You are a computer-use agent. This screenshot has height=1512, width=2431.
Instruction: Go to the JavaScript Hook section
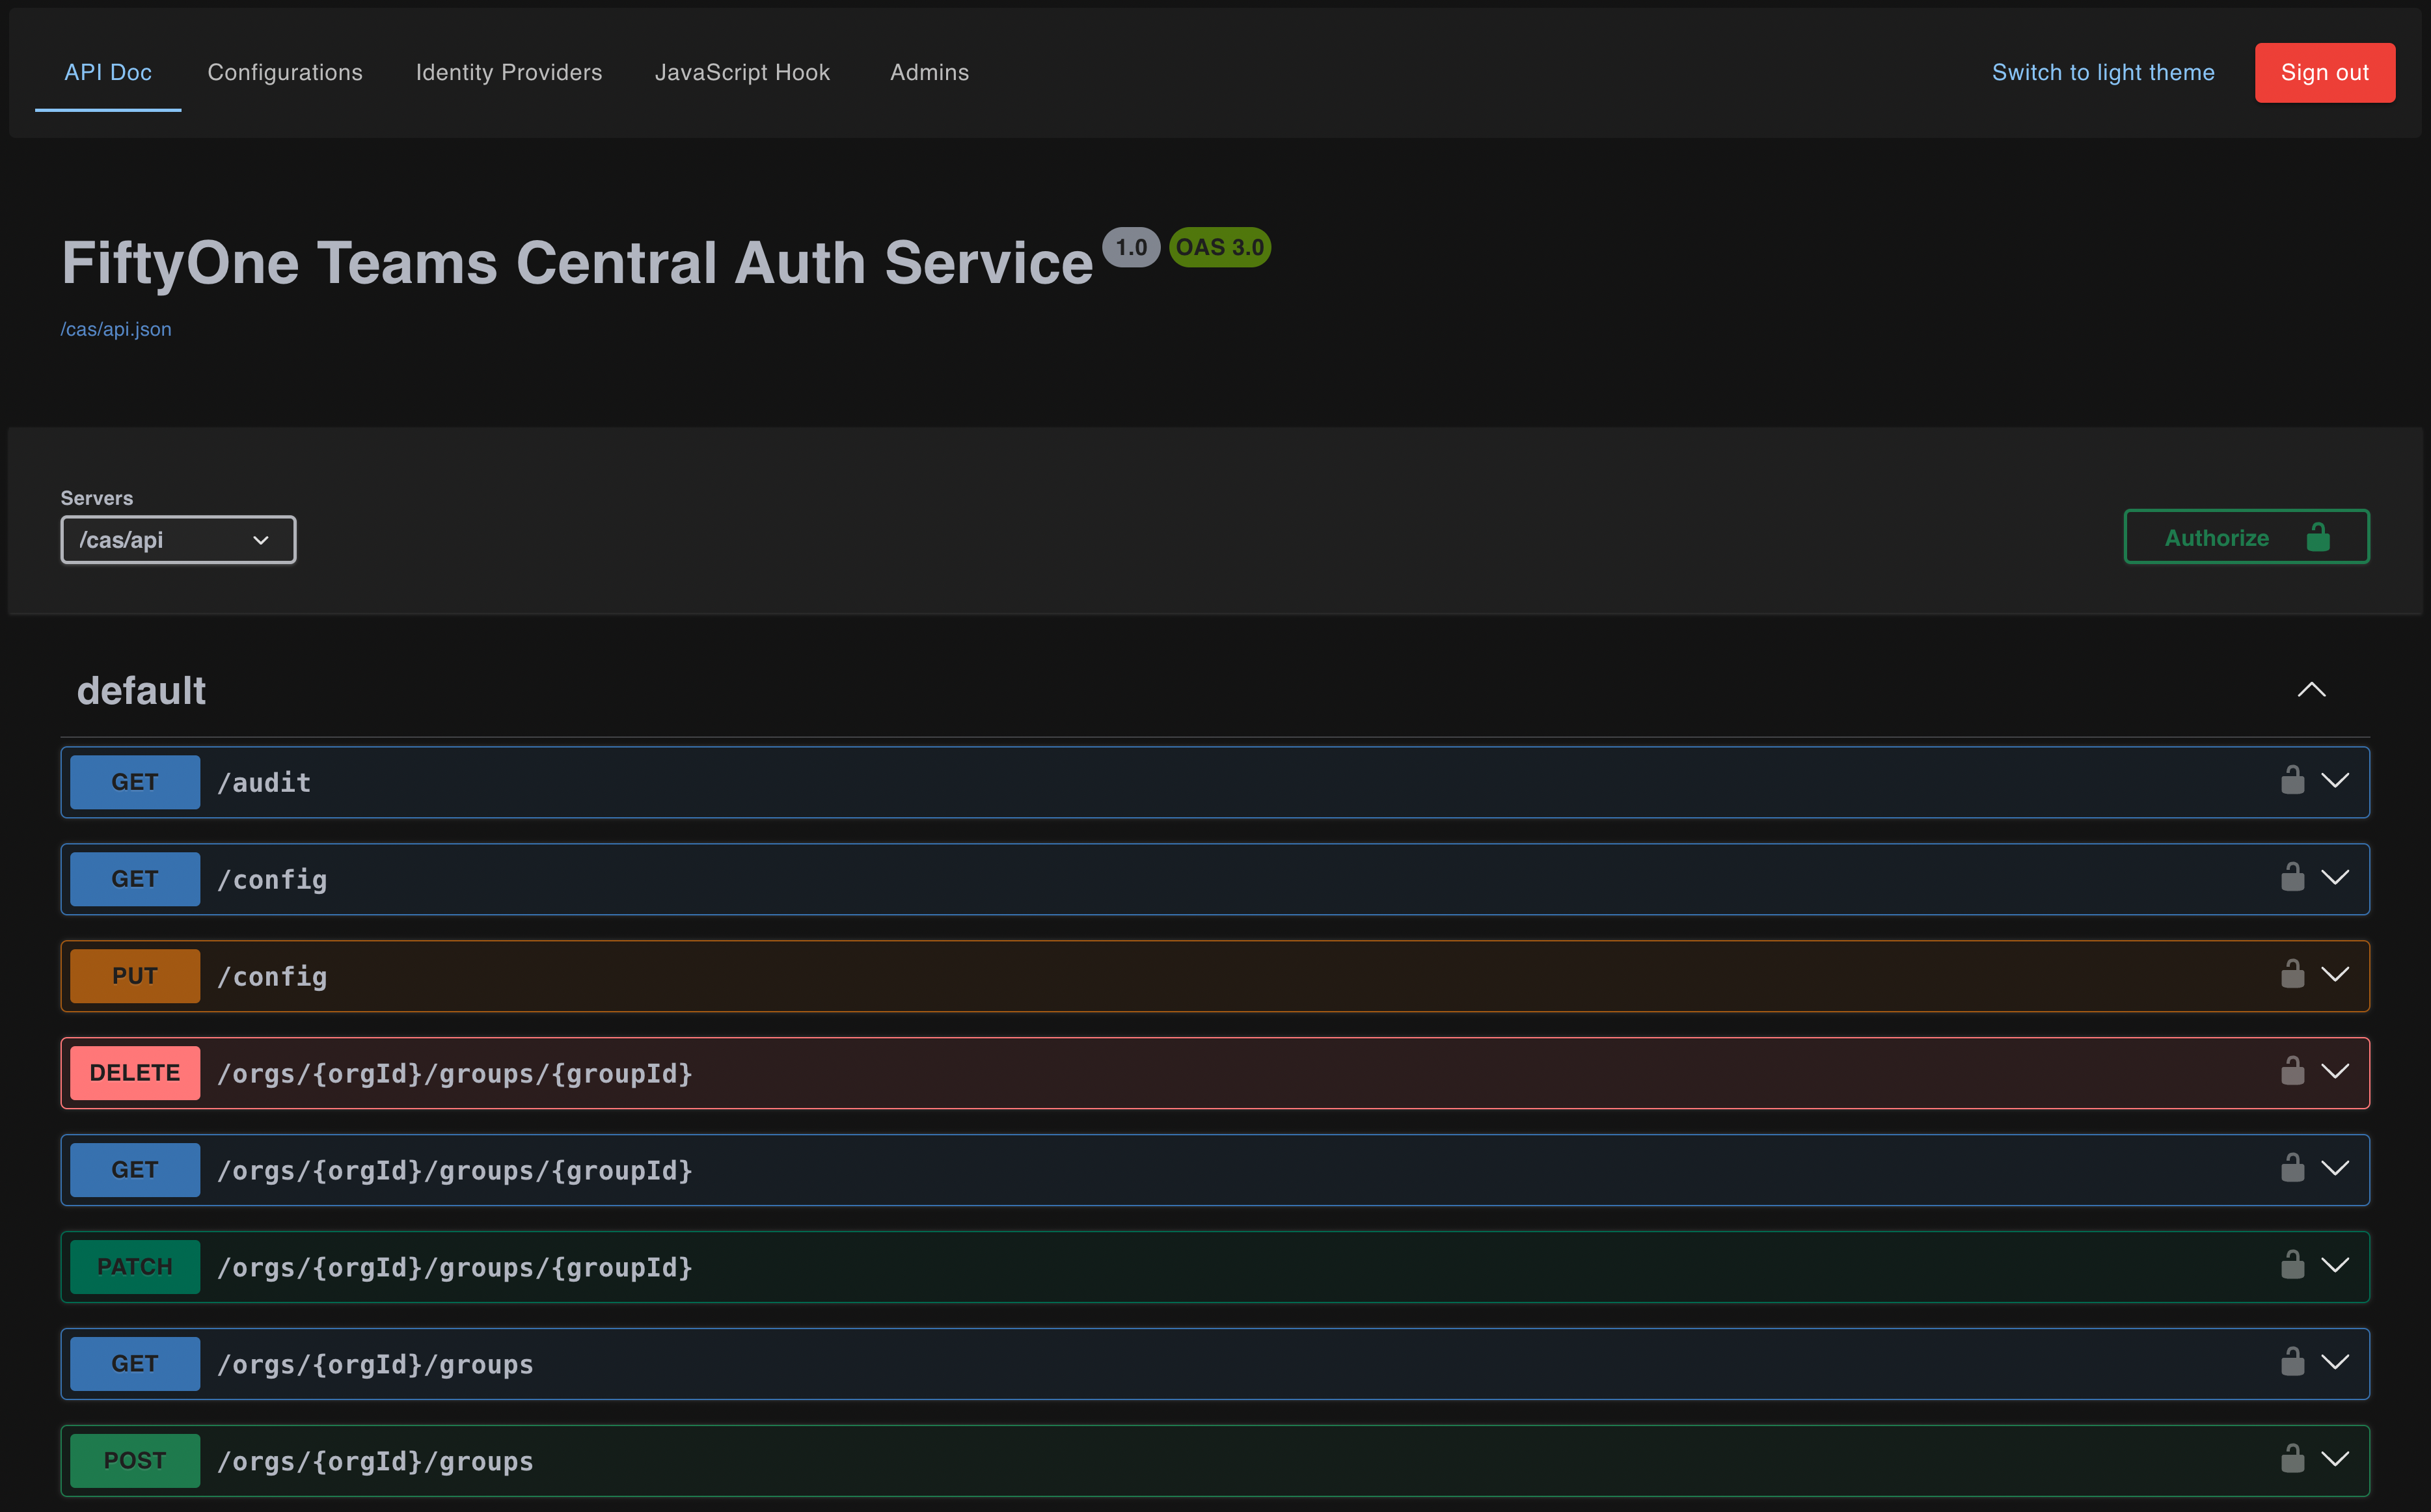point(743,72)
